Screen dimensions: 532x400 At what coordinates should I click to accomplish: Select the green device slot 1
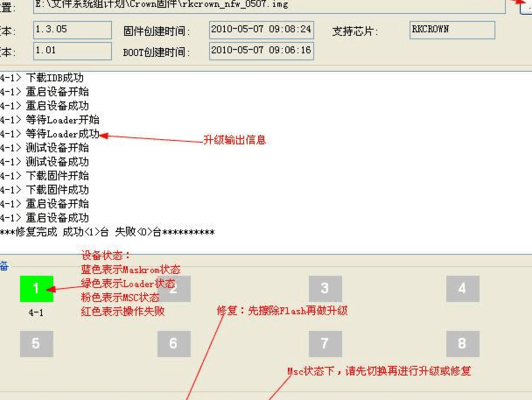37,289
